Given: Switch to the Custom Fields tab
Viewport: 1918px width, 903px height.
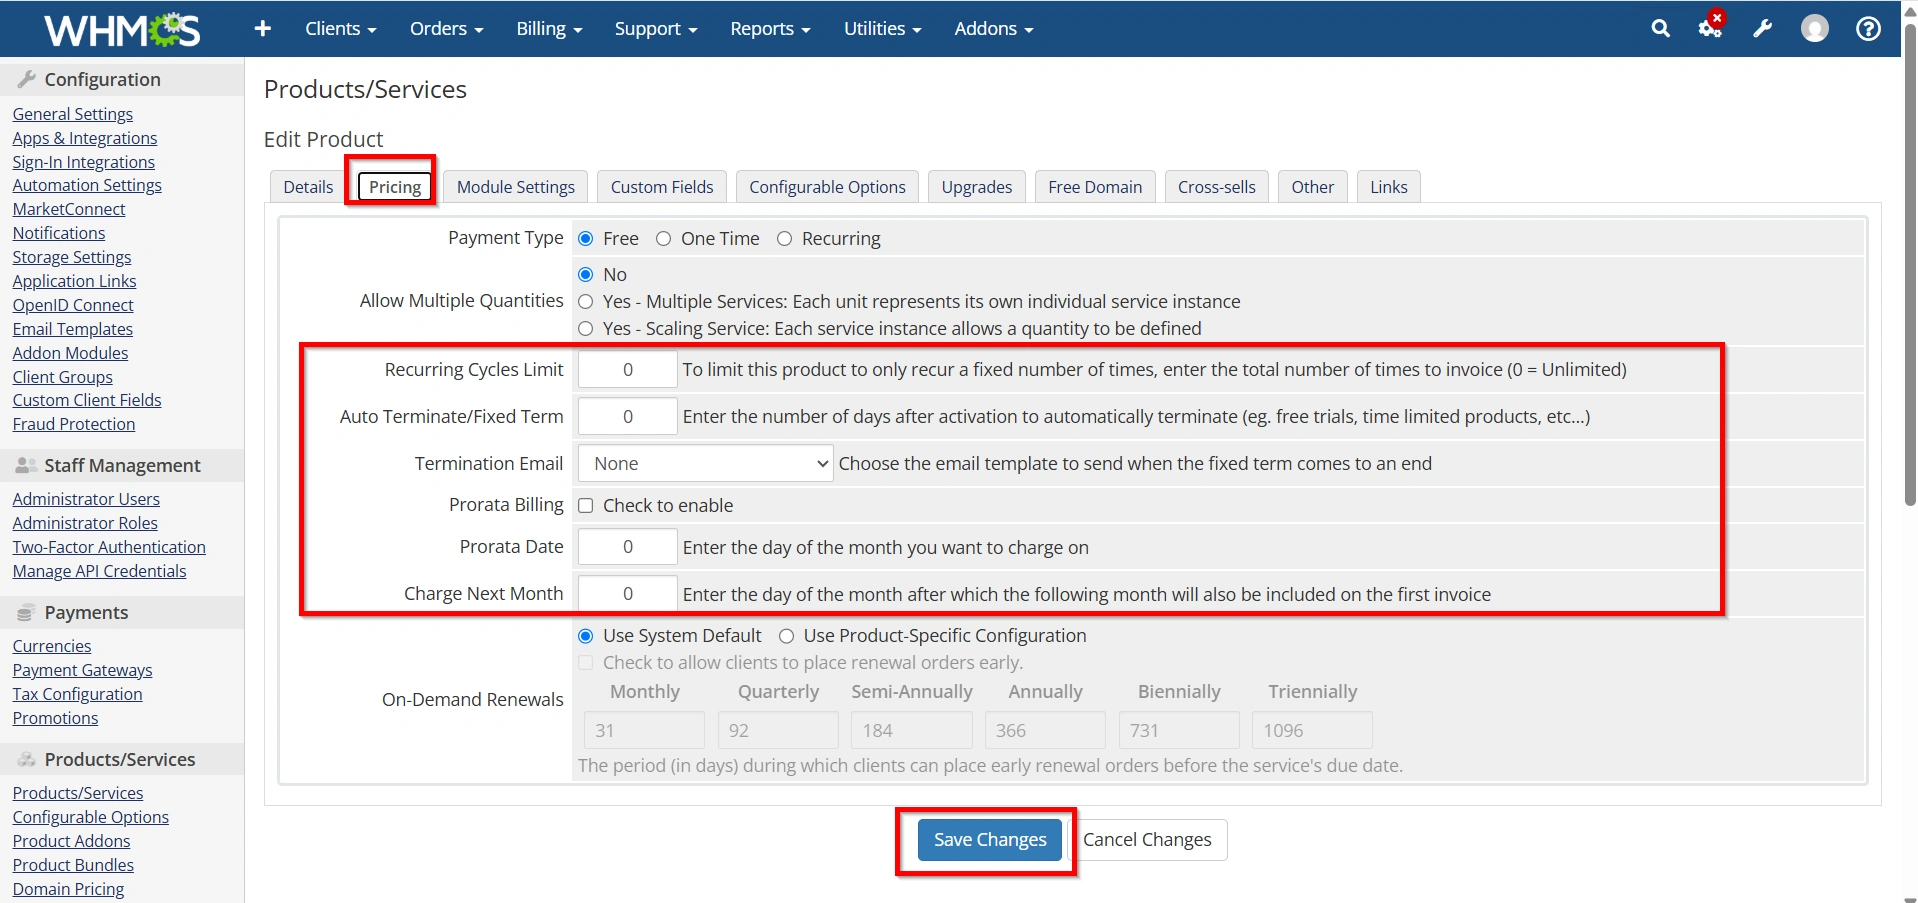Looking at the screenshot, I should pyautogui.click(x=662, y=187).
